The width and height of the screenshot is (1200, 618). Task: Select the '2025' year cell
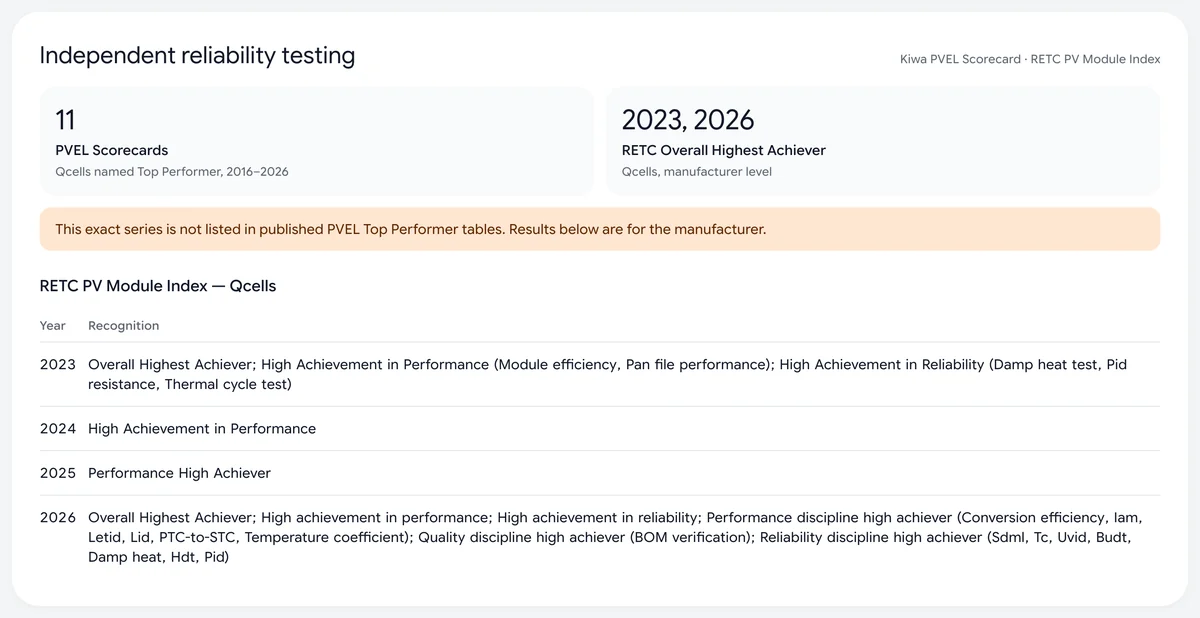[58, 473]
